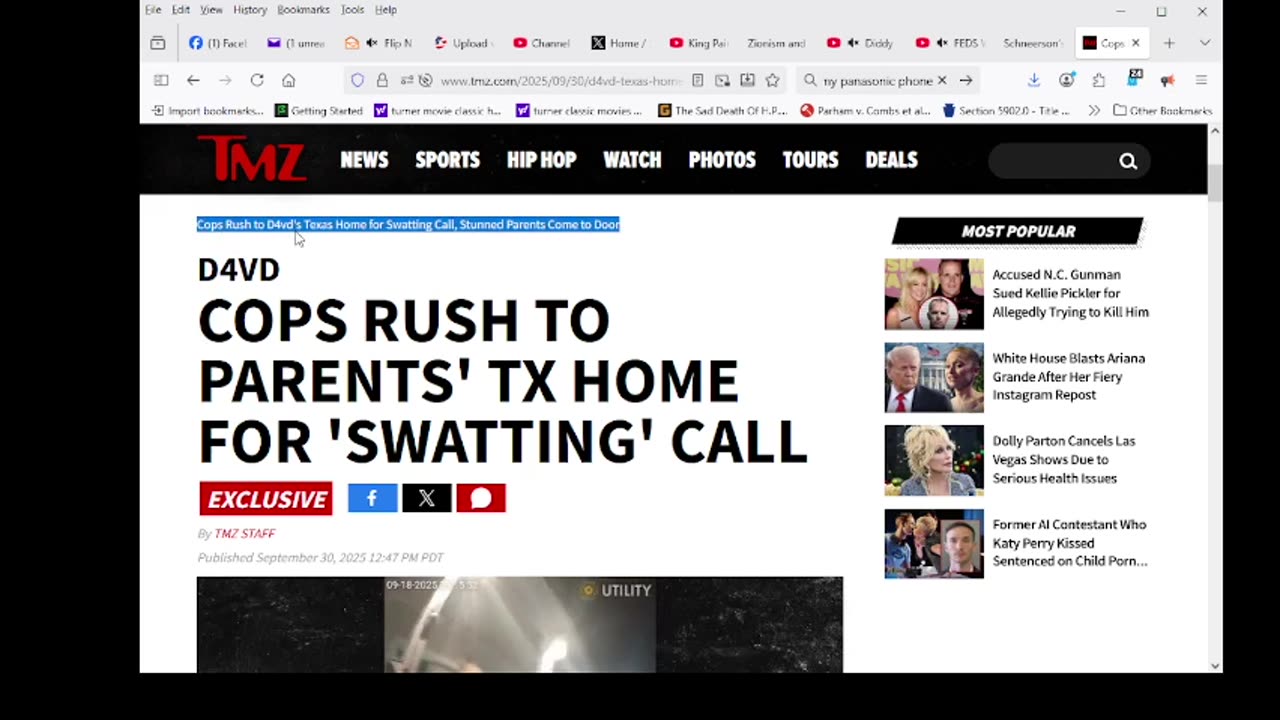
Task: Open the list all tabs dropdown
Action: pyautogui.click(x=1204, y=43)
